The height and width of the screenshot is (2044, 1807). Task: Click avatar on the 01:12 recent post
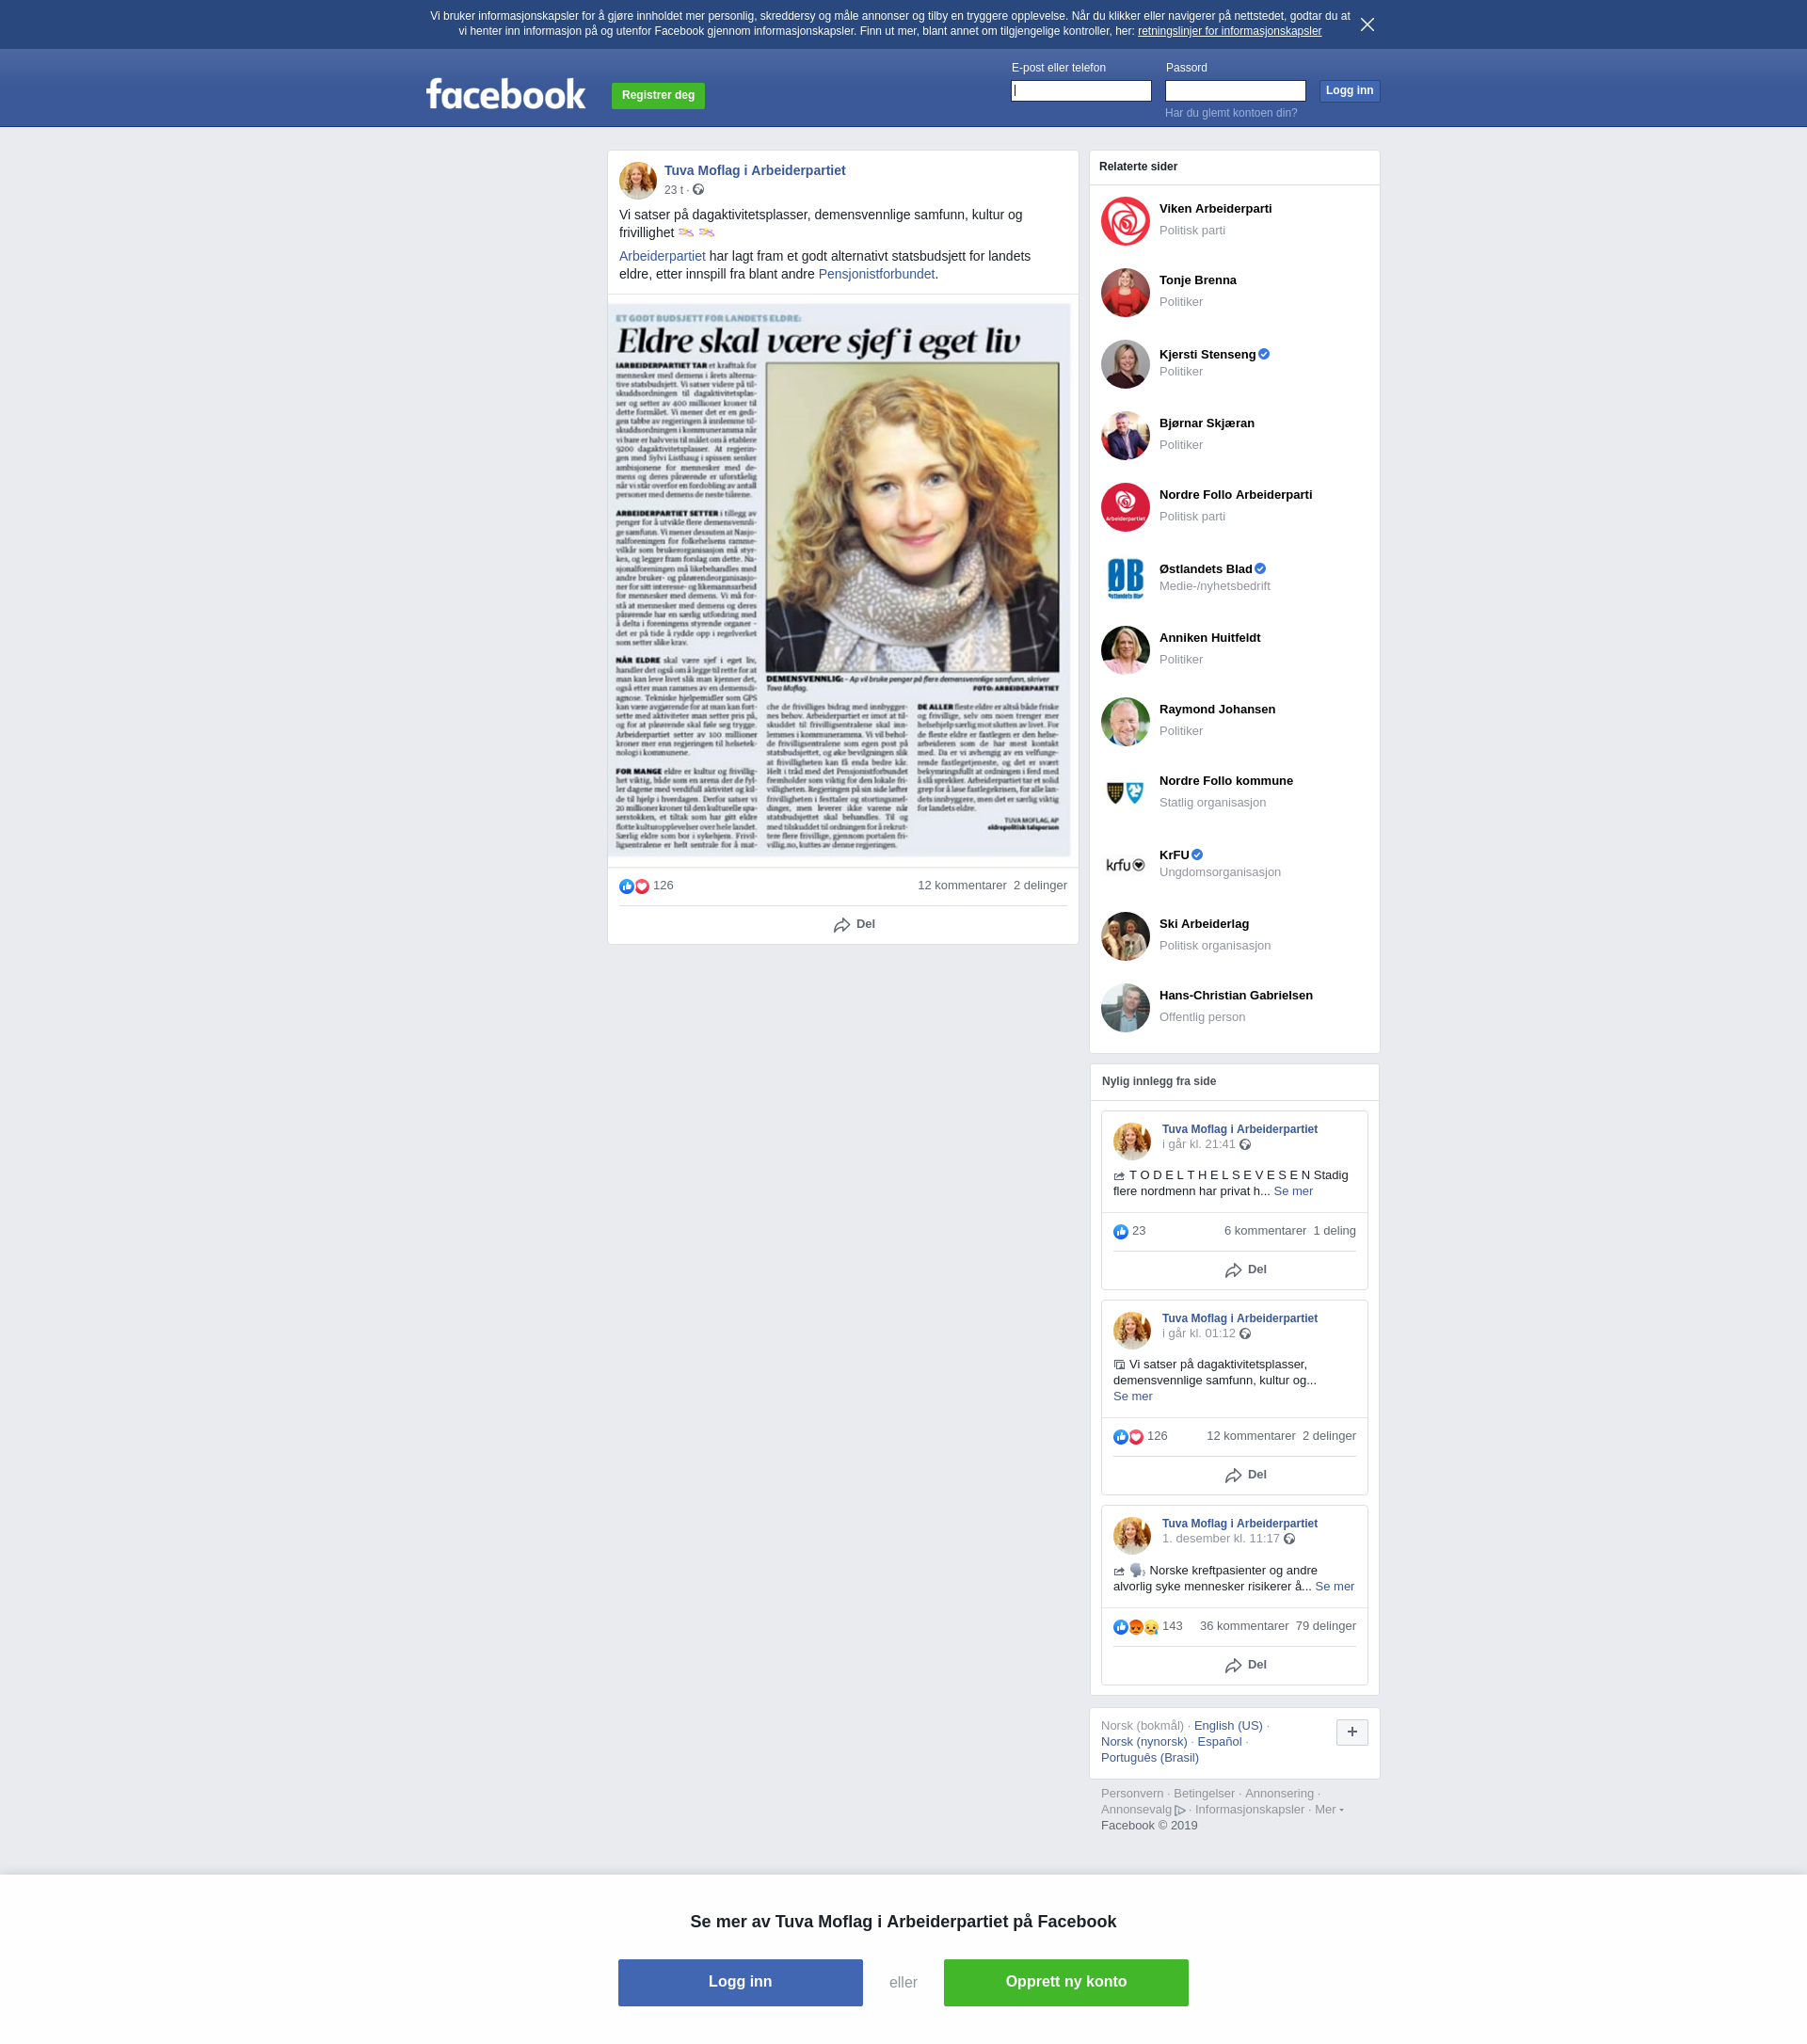point(1132,1330)
